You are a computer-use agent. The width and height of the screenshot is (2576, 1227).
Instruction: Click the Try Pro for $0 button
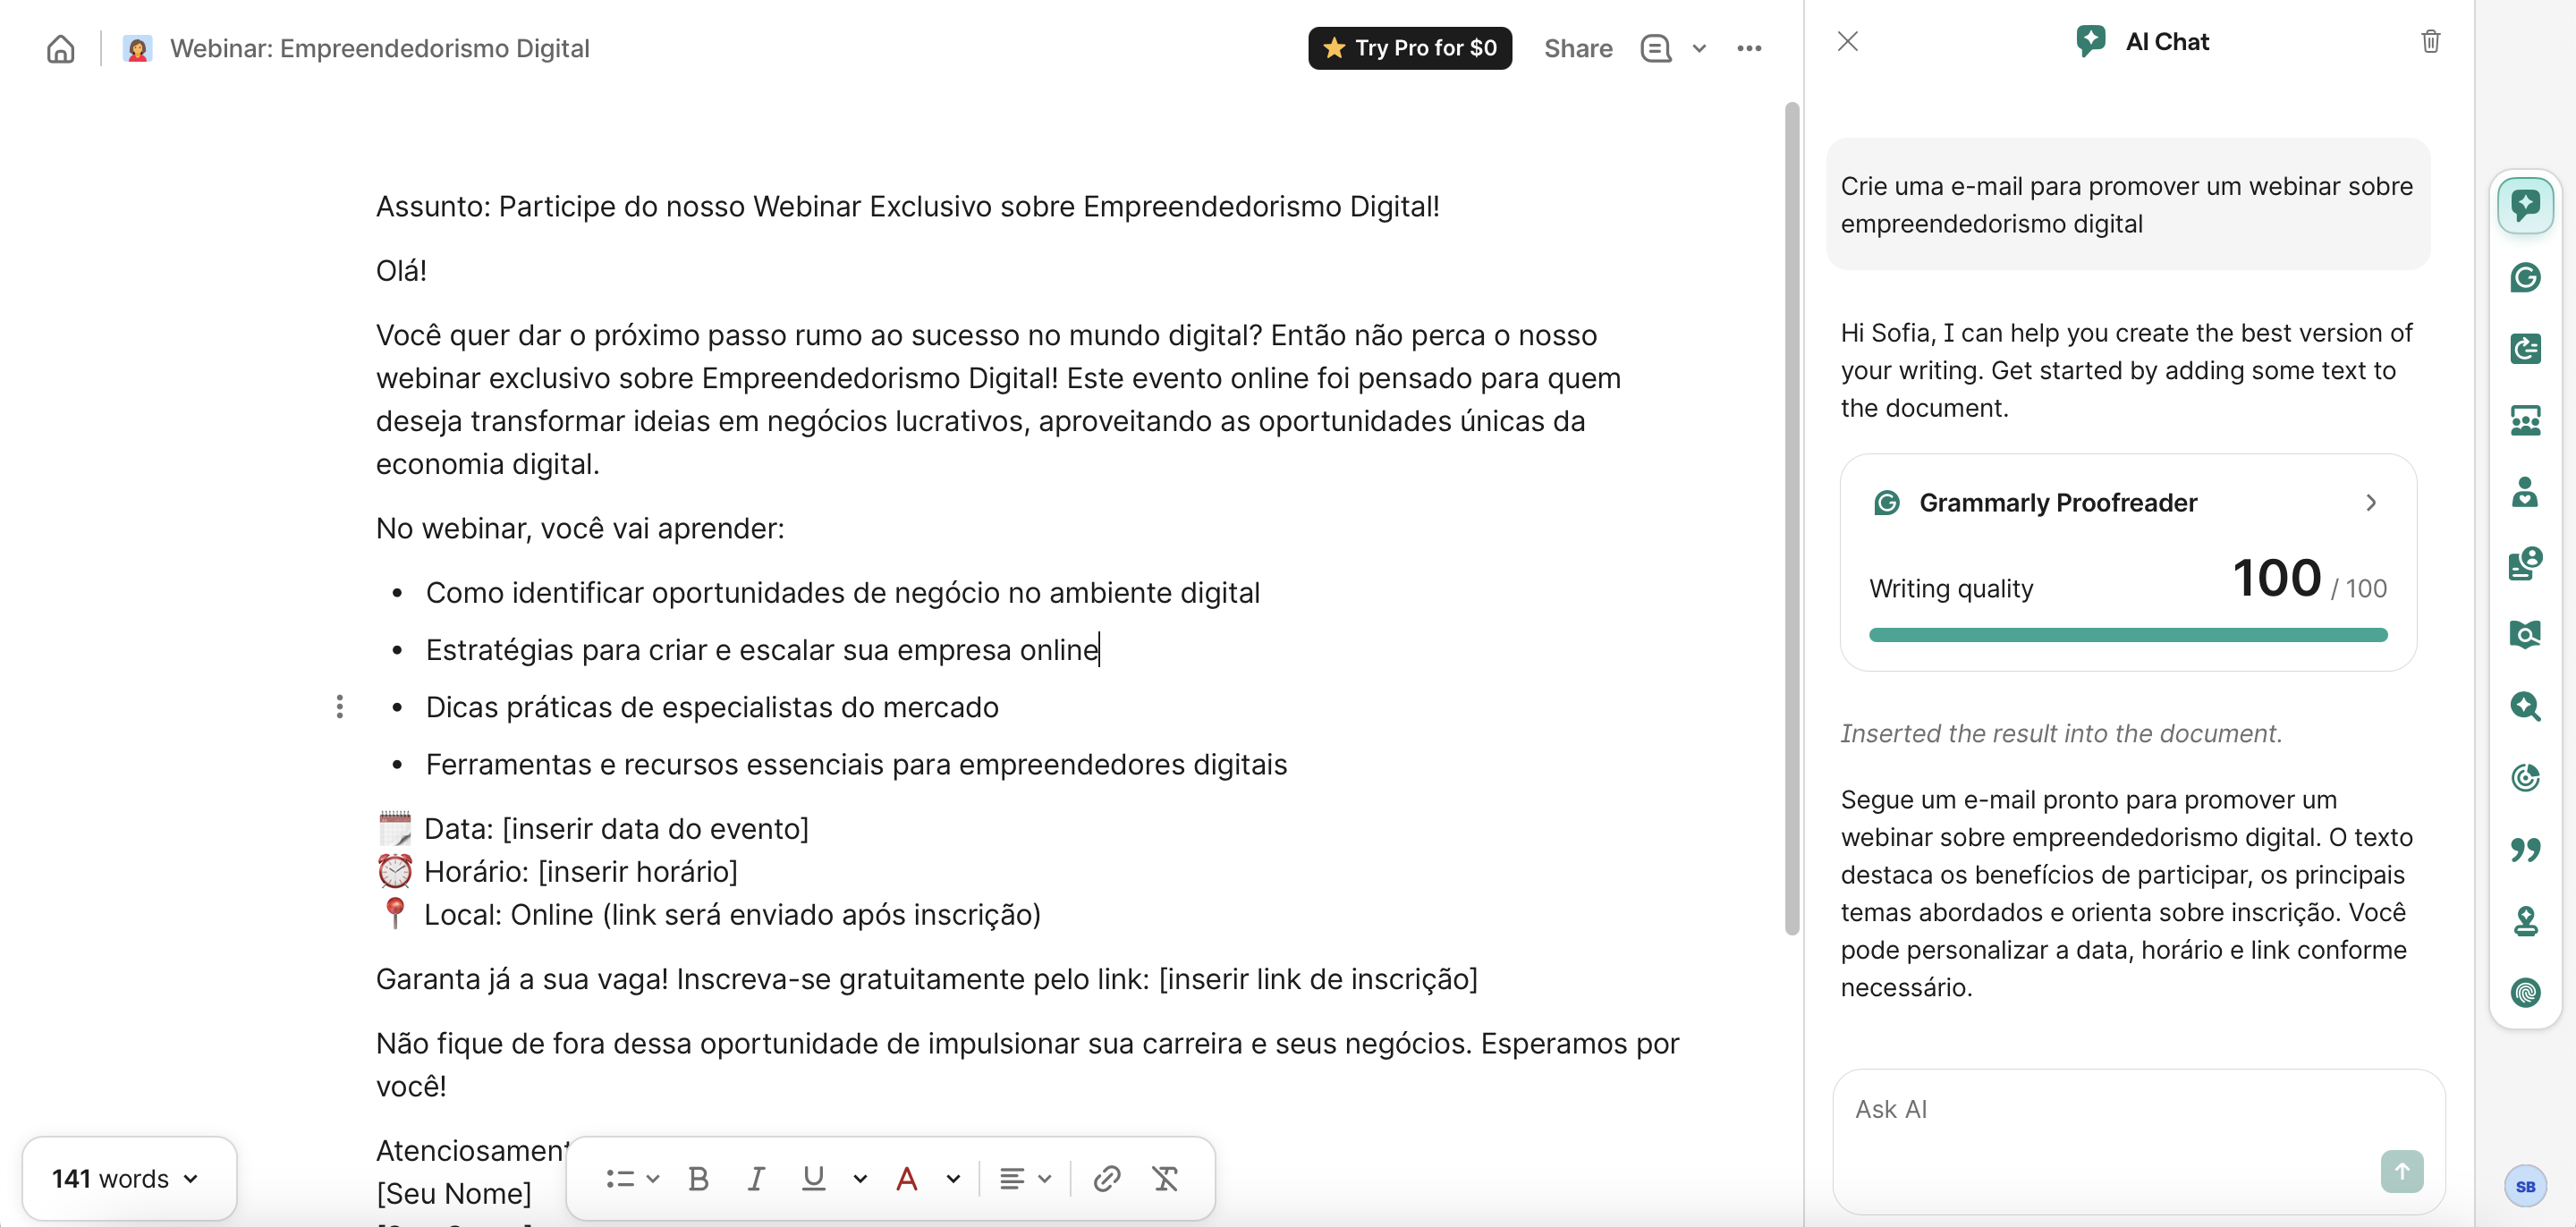[x=1409, y=48]
